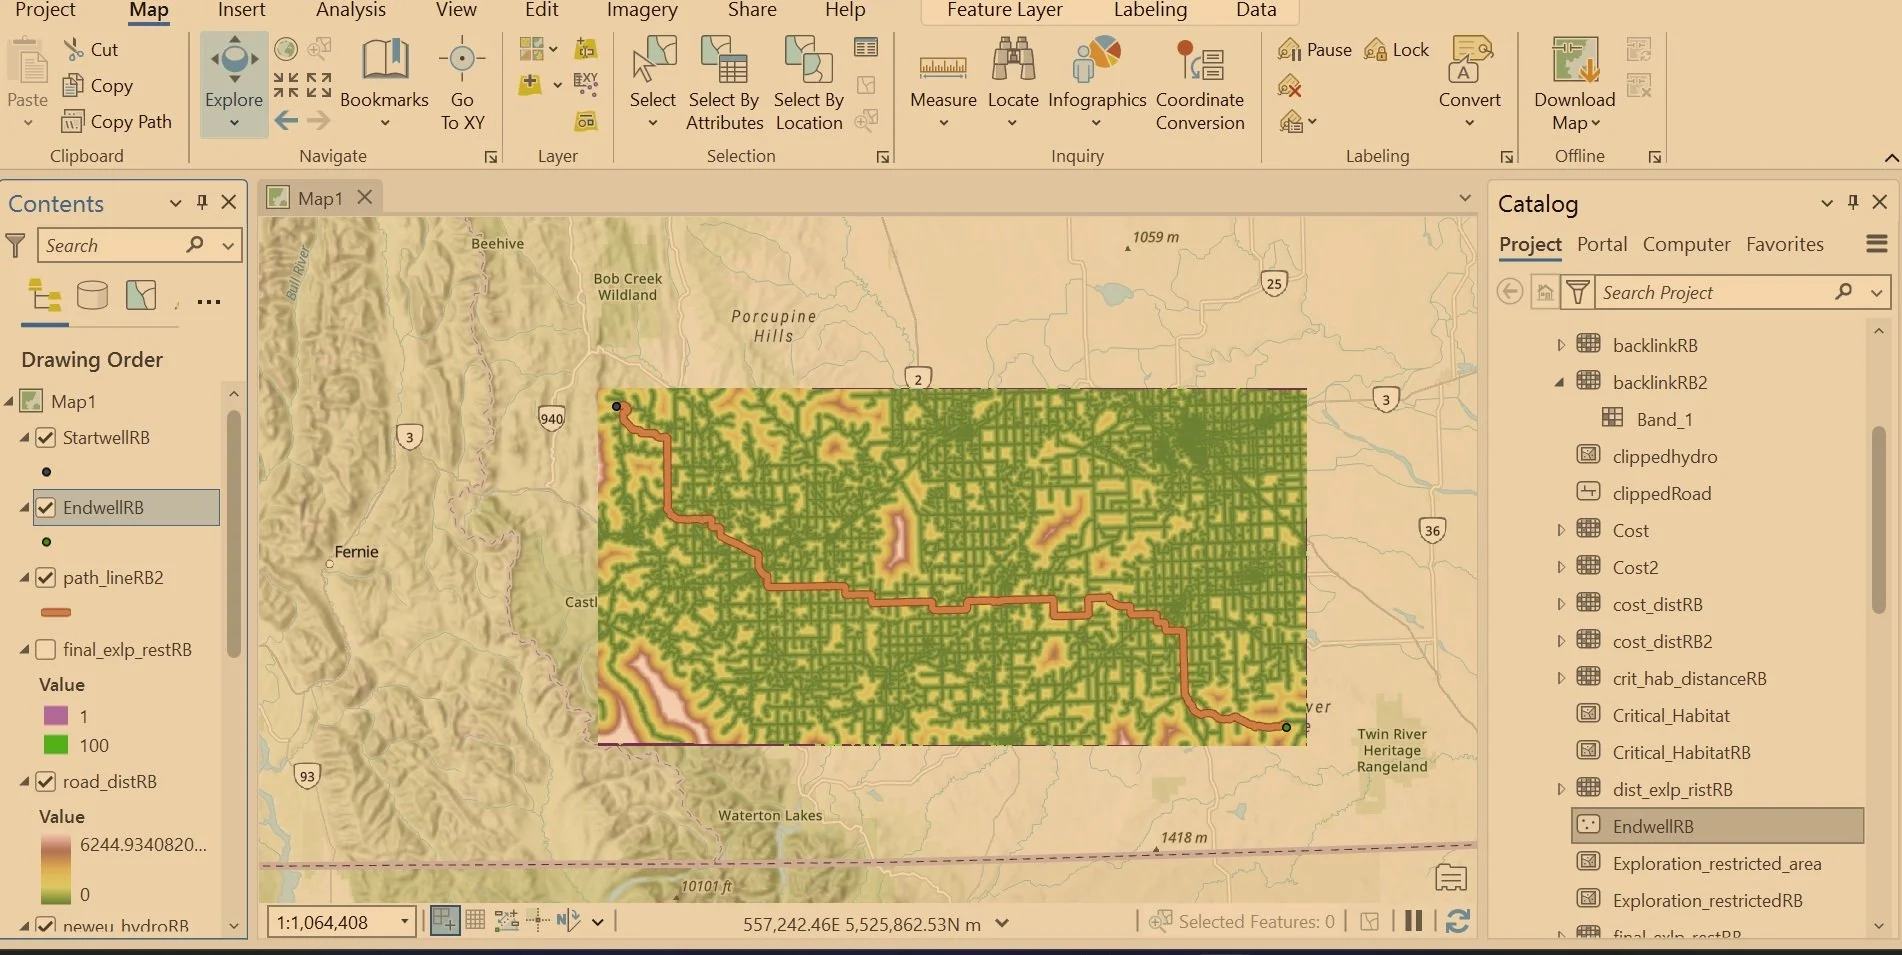Click the path_lineRB2 orange line symbol

point(56,612)
